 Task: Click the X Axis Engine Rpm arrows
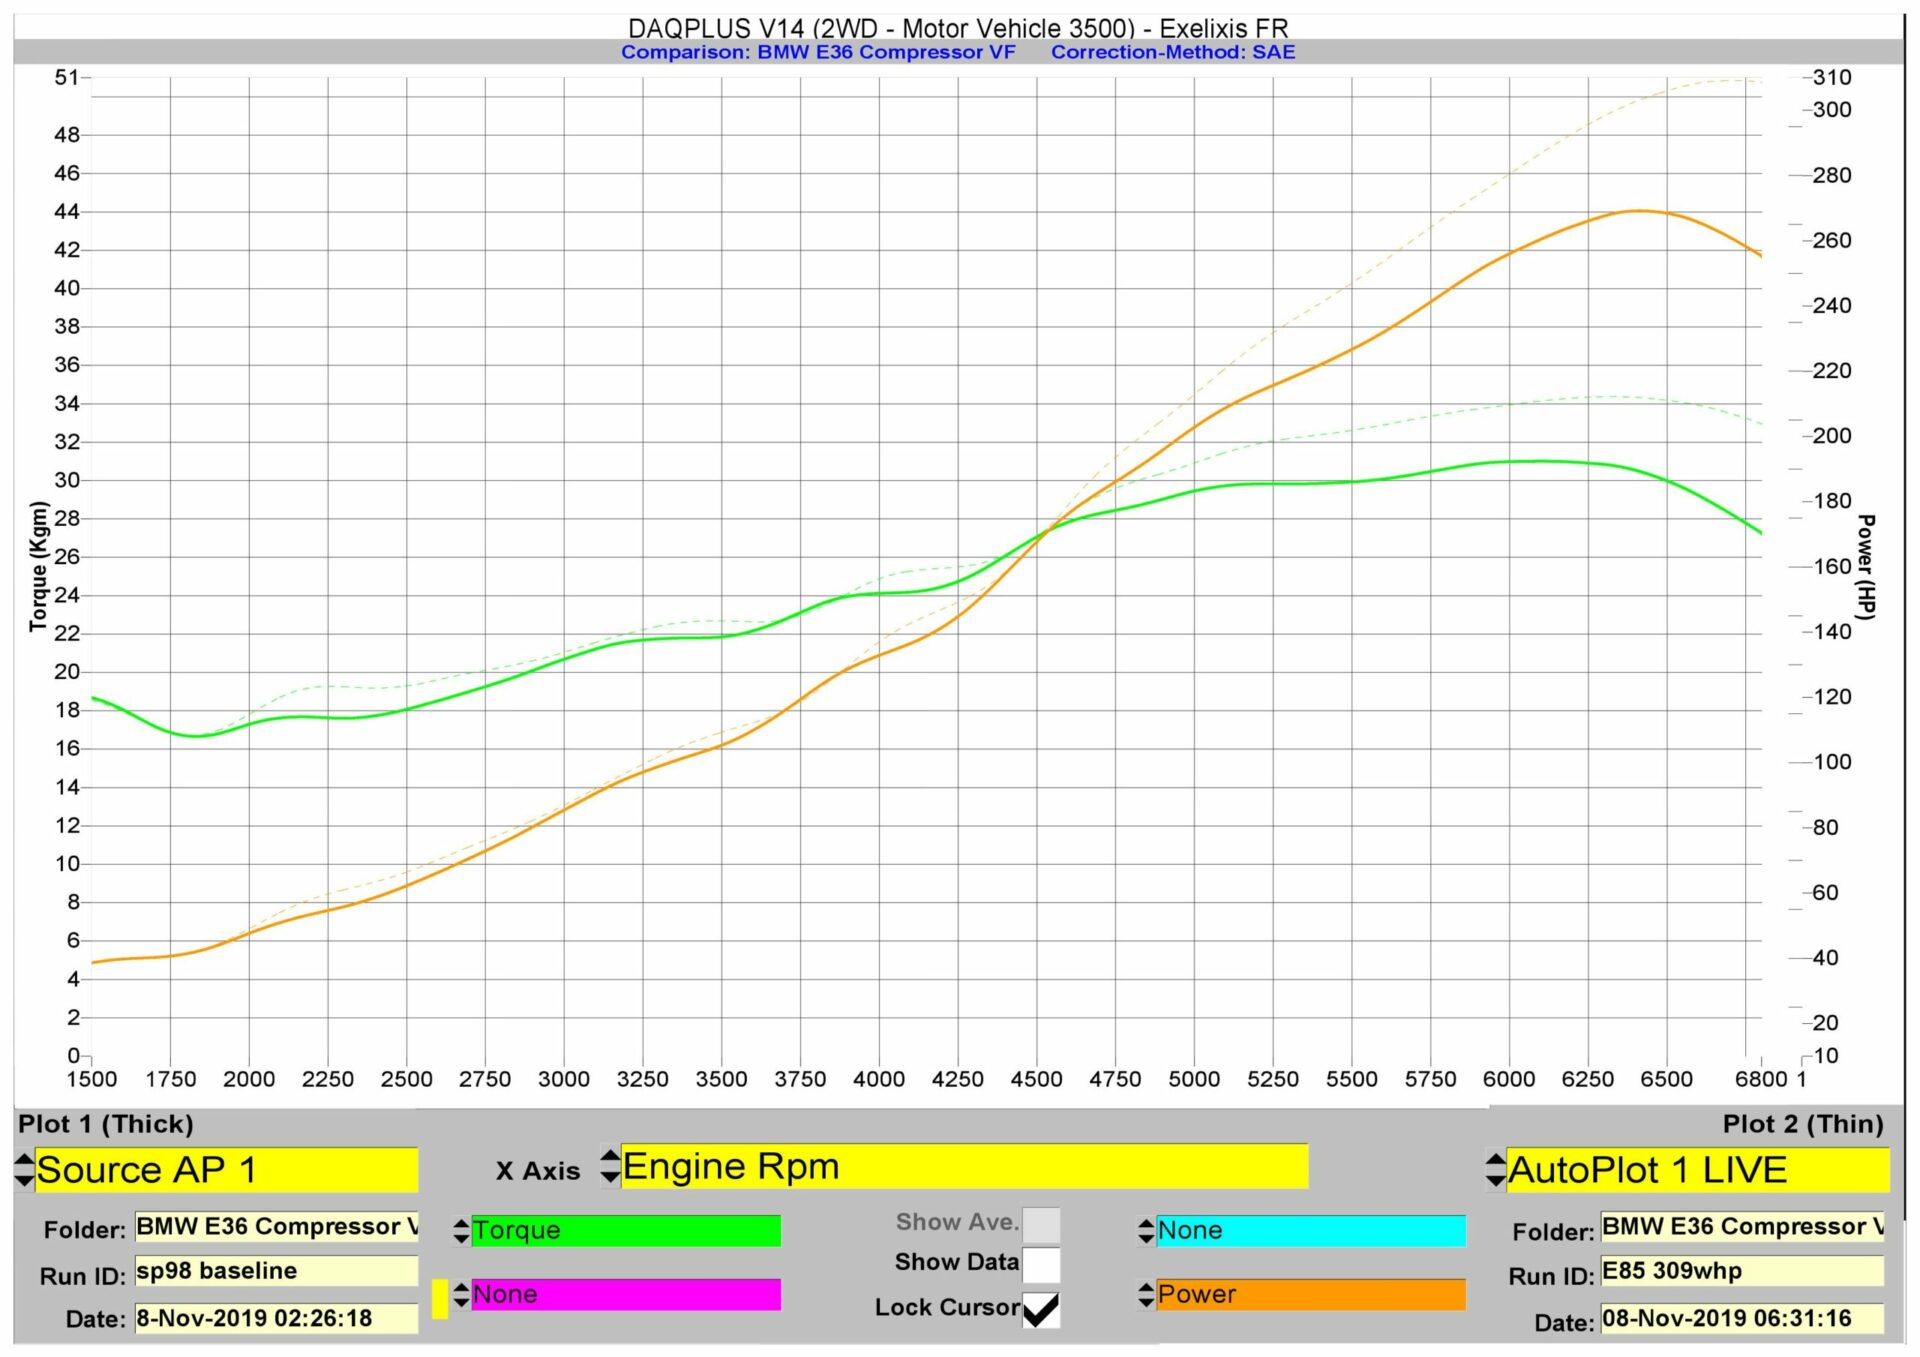pyautogui.click(x=609, y=1165)
